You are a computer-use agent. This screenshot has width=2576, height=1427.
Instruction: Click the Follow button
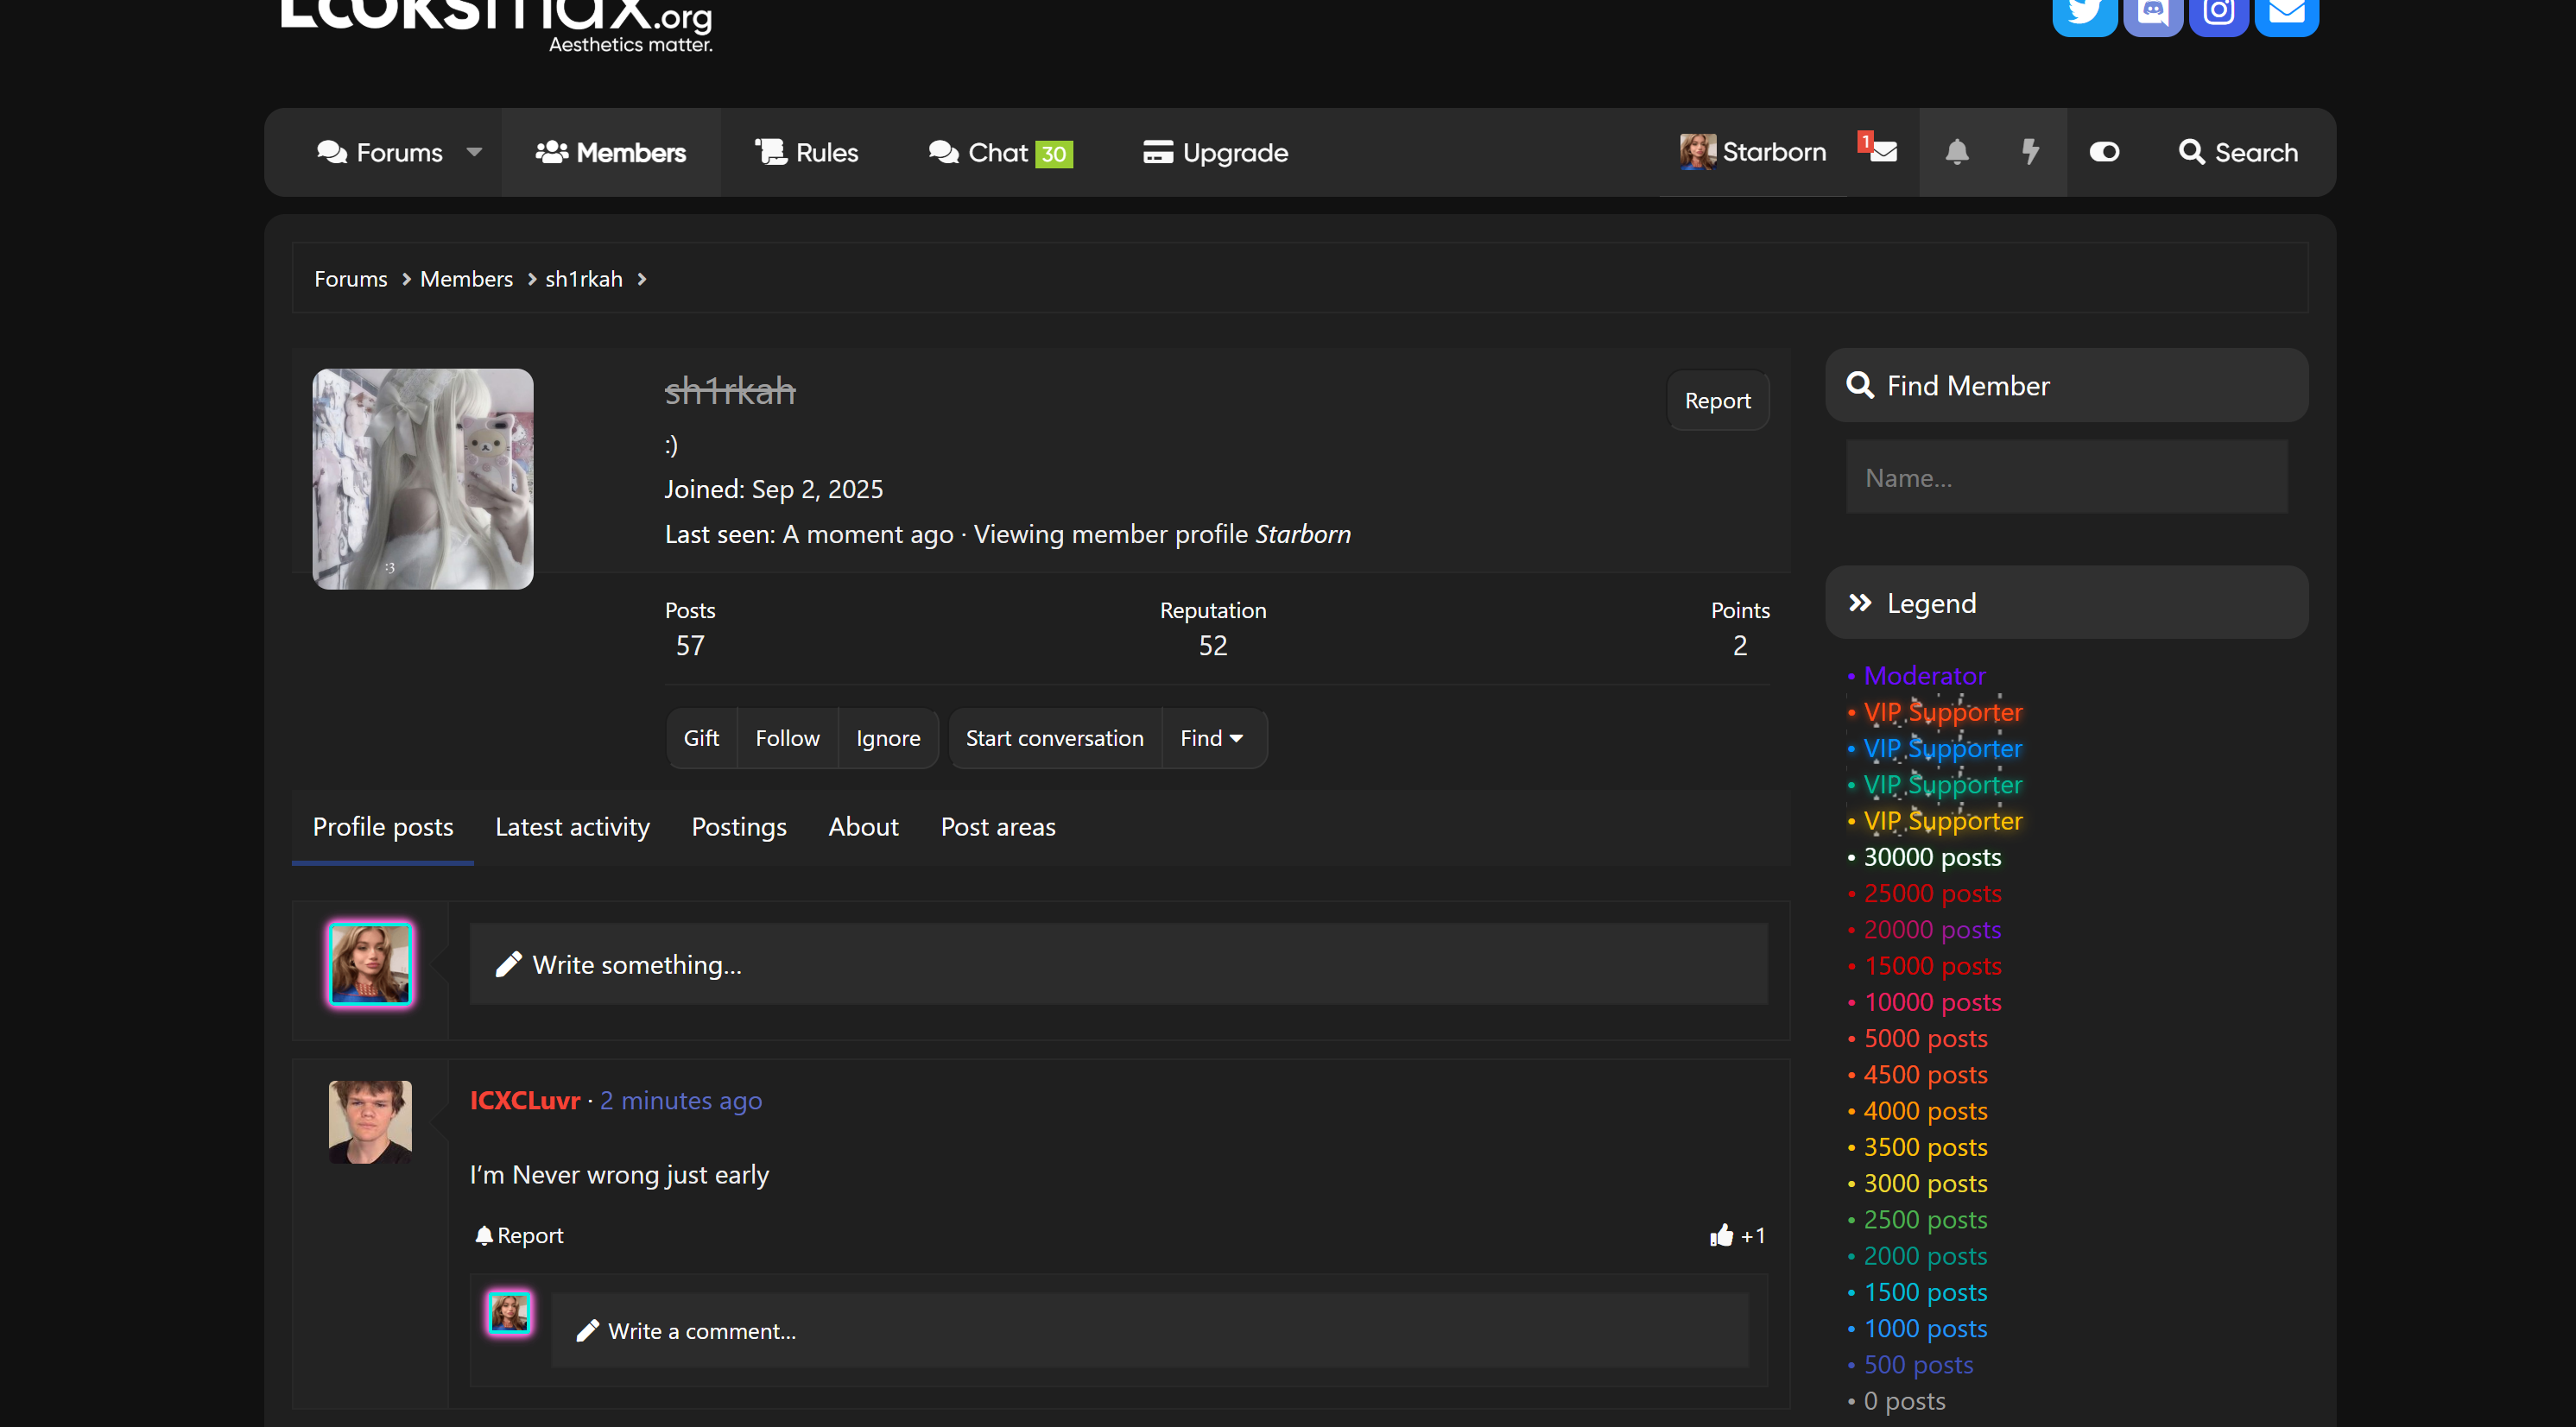(x=787, y=738)
